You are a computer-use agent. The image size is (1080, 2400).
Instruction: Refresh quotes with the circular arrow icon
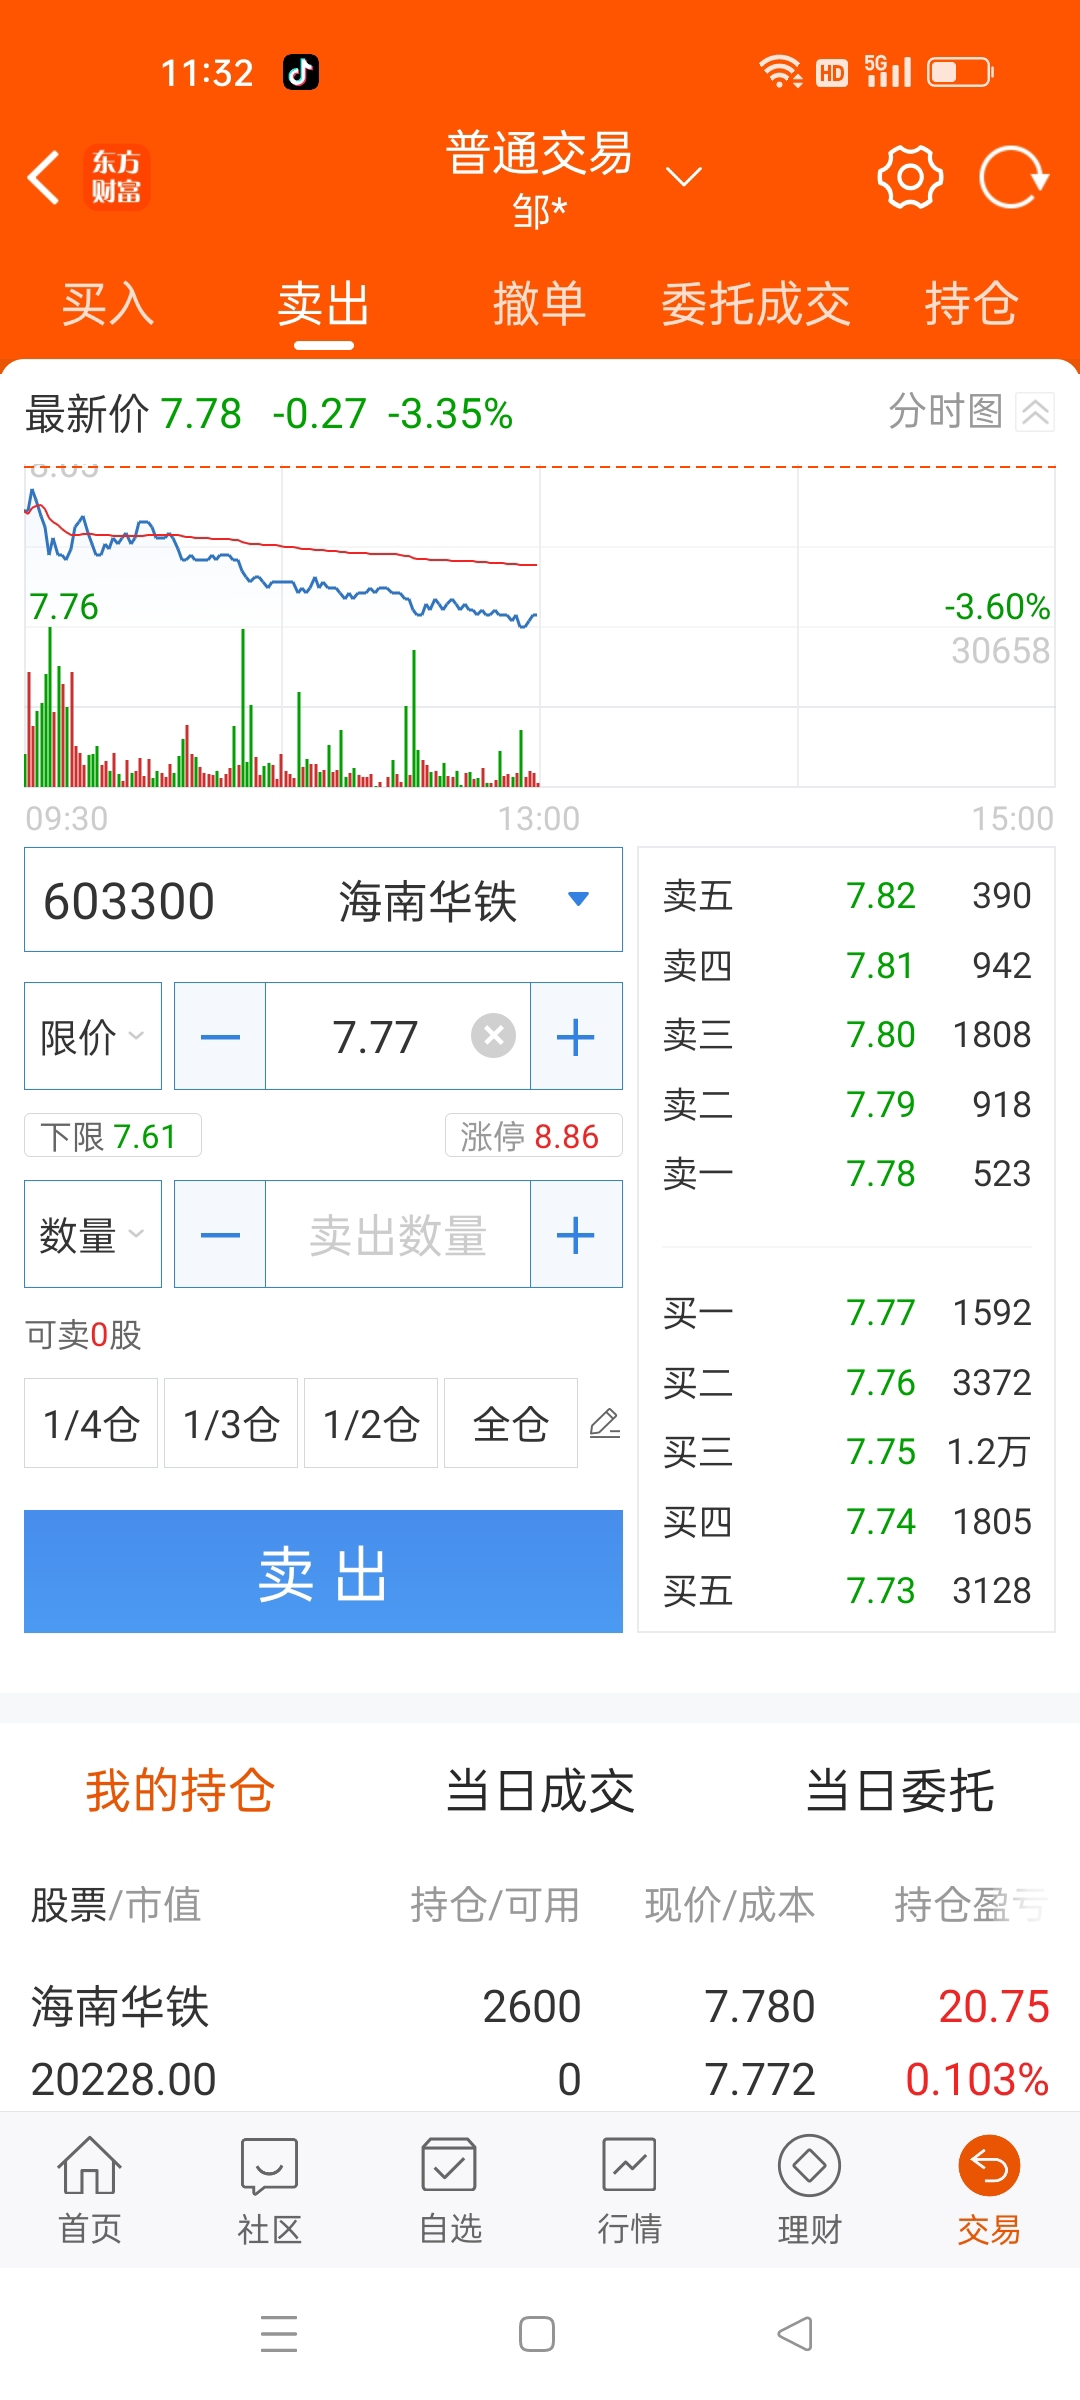[x=1013, y=177]
